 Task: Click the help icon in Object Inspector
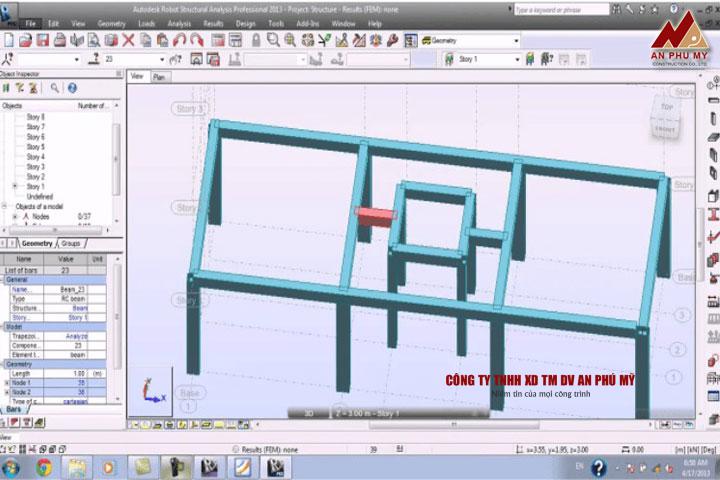click(72, 88)
